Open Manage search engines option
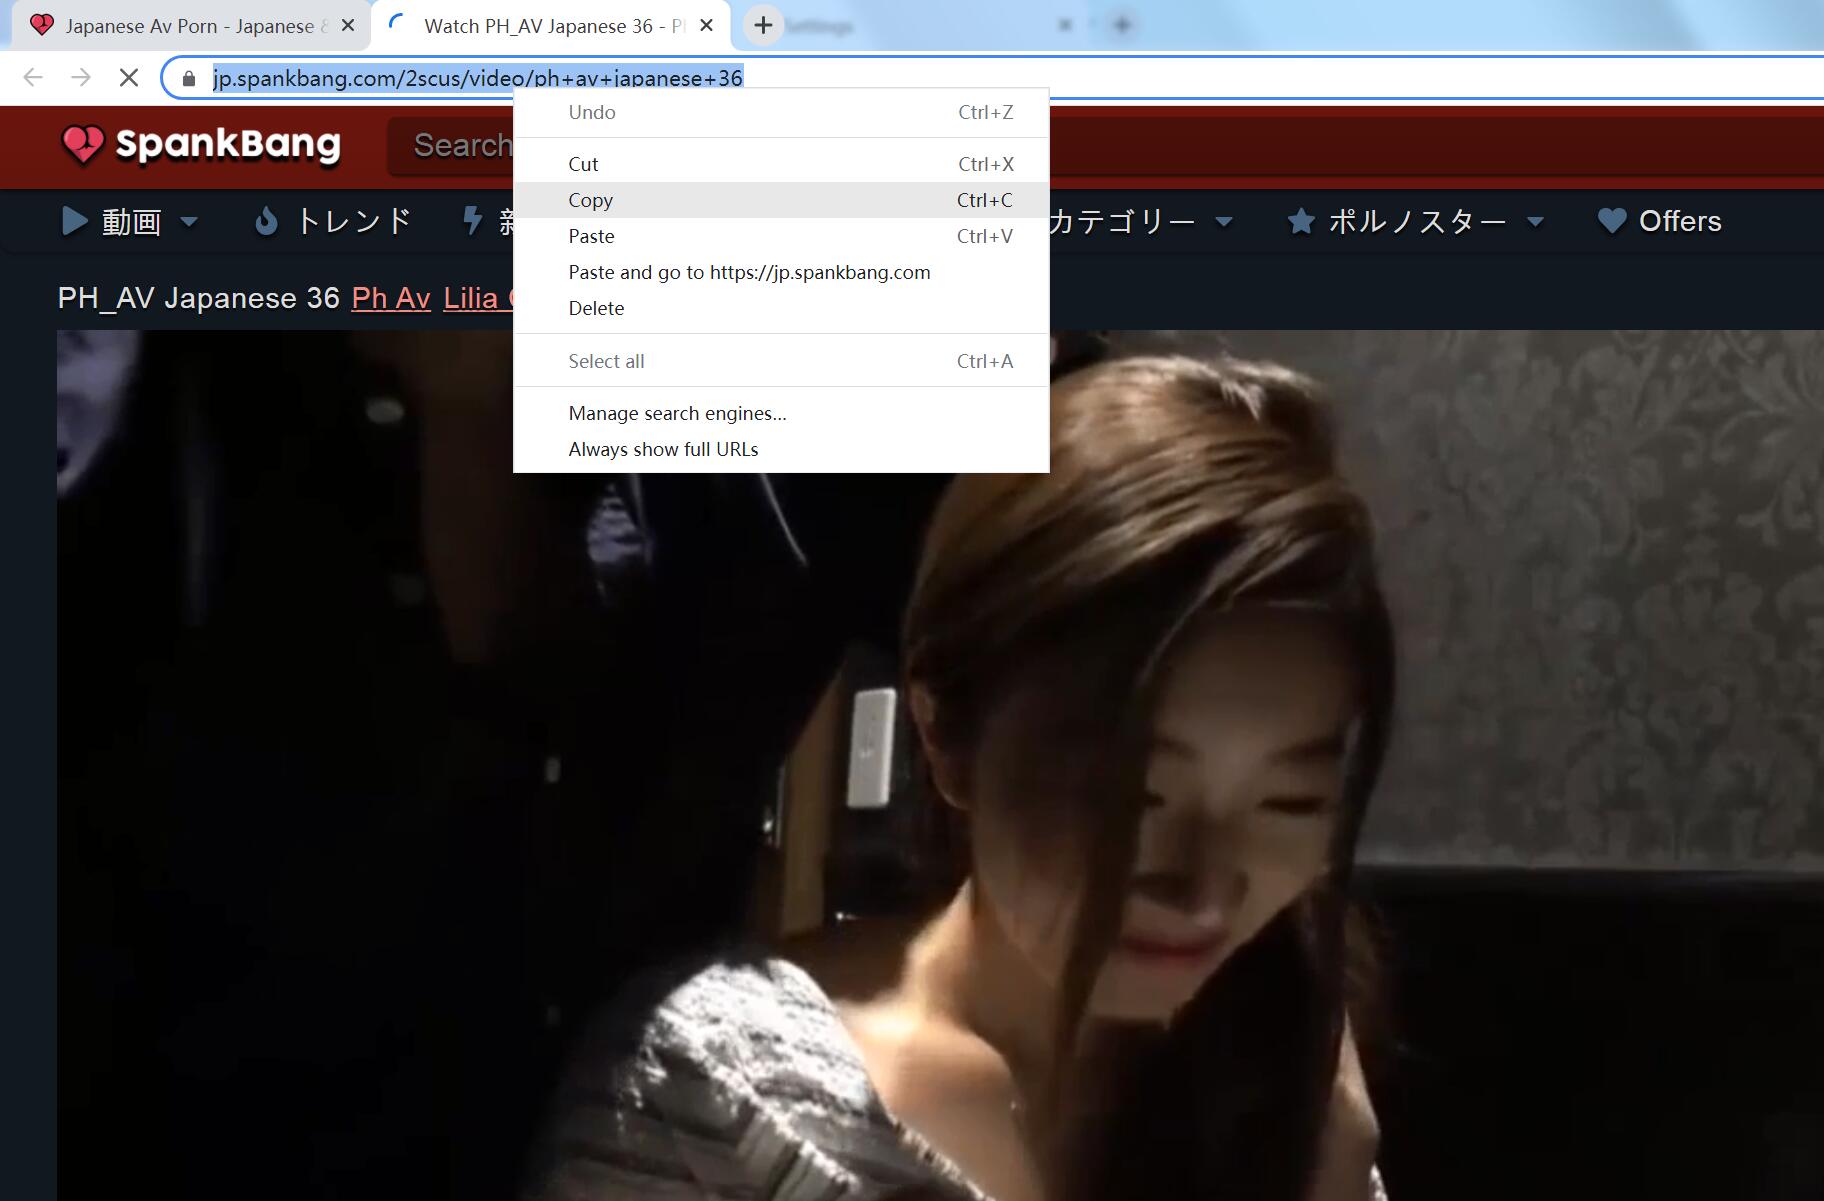 (677, 413)
